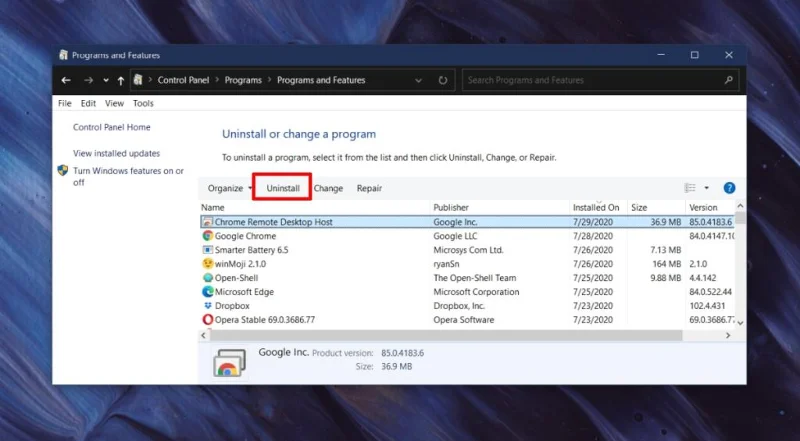Click the Search Programs and Features box
This screenshot has width=800, height=441.
[600, 80]
